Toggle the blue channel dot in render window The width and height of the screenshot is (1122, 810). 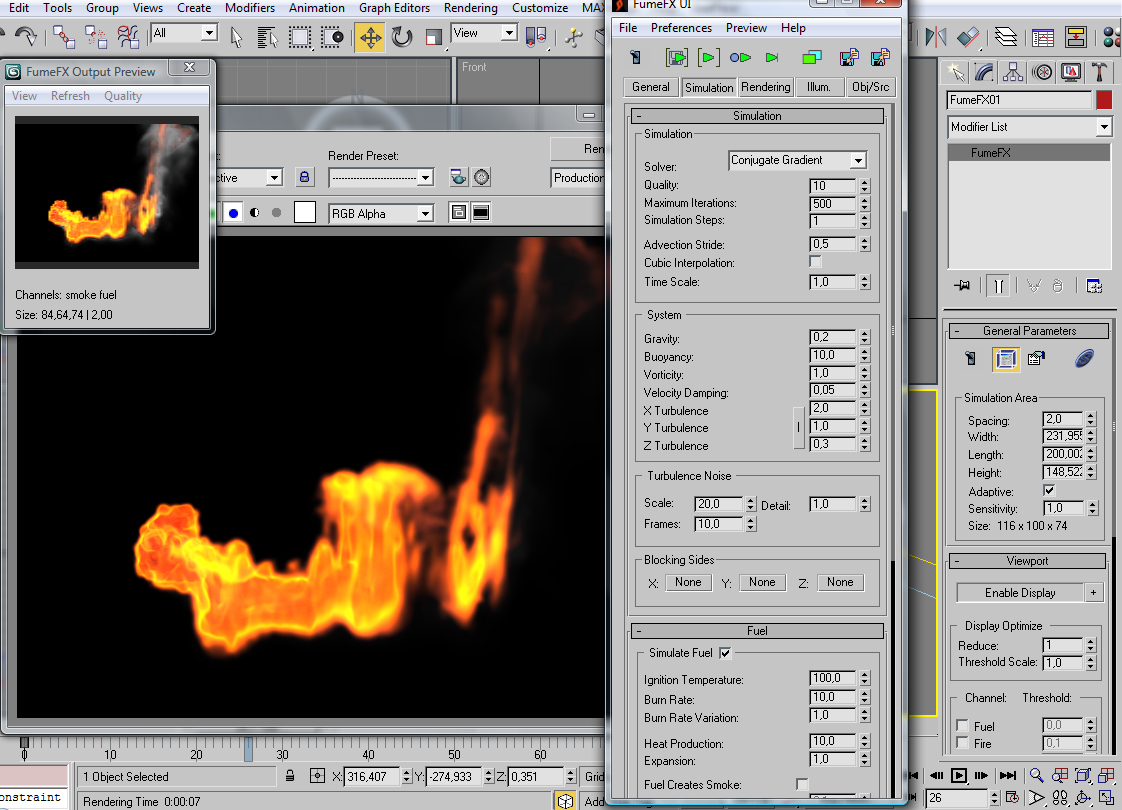(x=233, y=213)
